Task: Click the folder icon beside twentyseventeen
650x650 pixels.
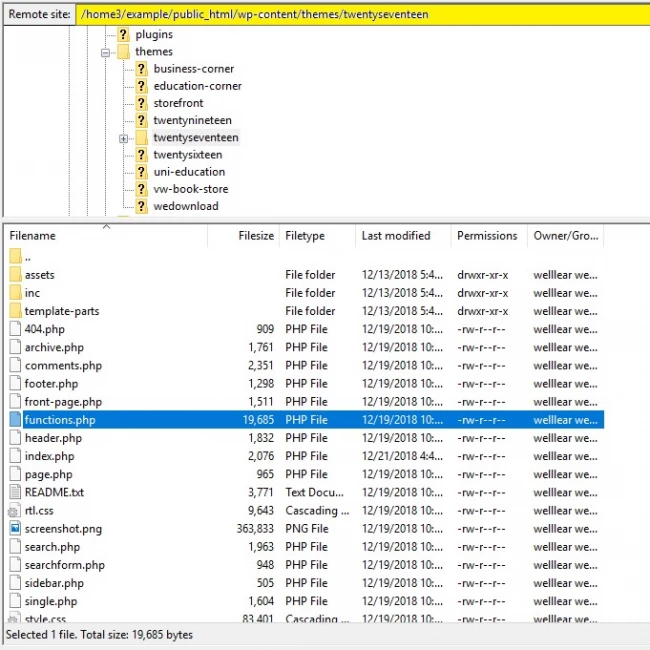Action: pyautogui.click(x=141, y=137)
